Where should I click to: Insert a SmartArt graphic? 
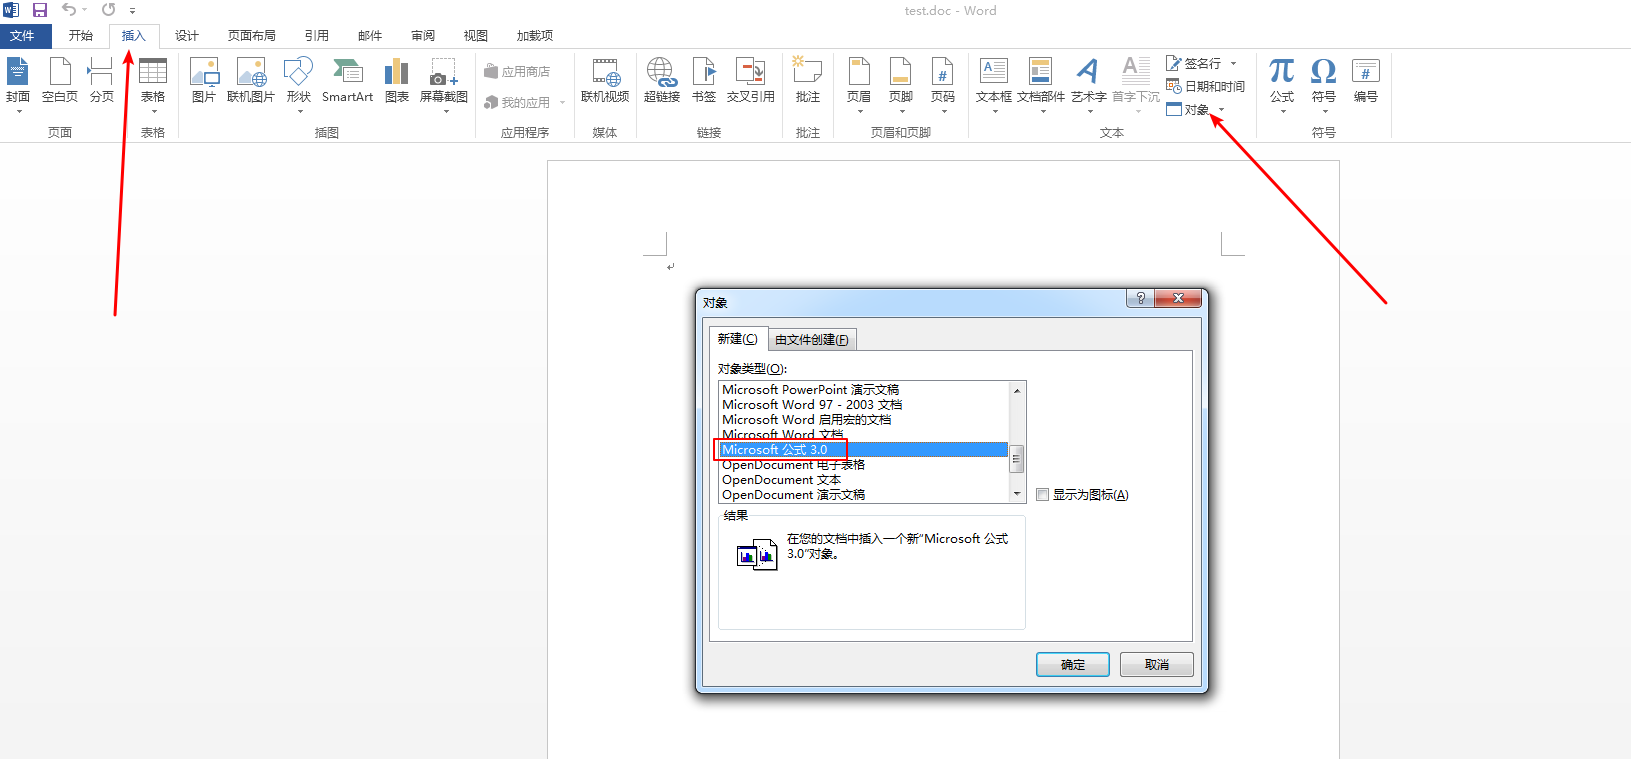pos(347,81)
